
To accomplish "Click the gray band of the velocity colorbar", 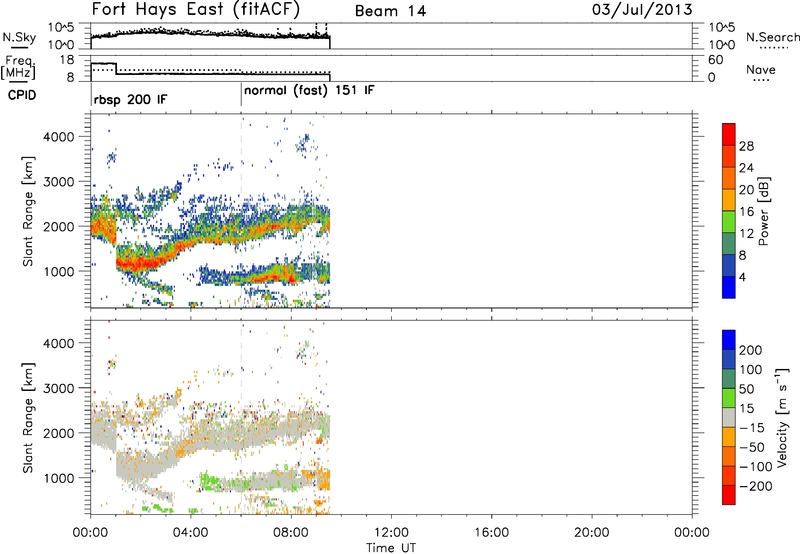I will 729,417.
